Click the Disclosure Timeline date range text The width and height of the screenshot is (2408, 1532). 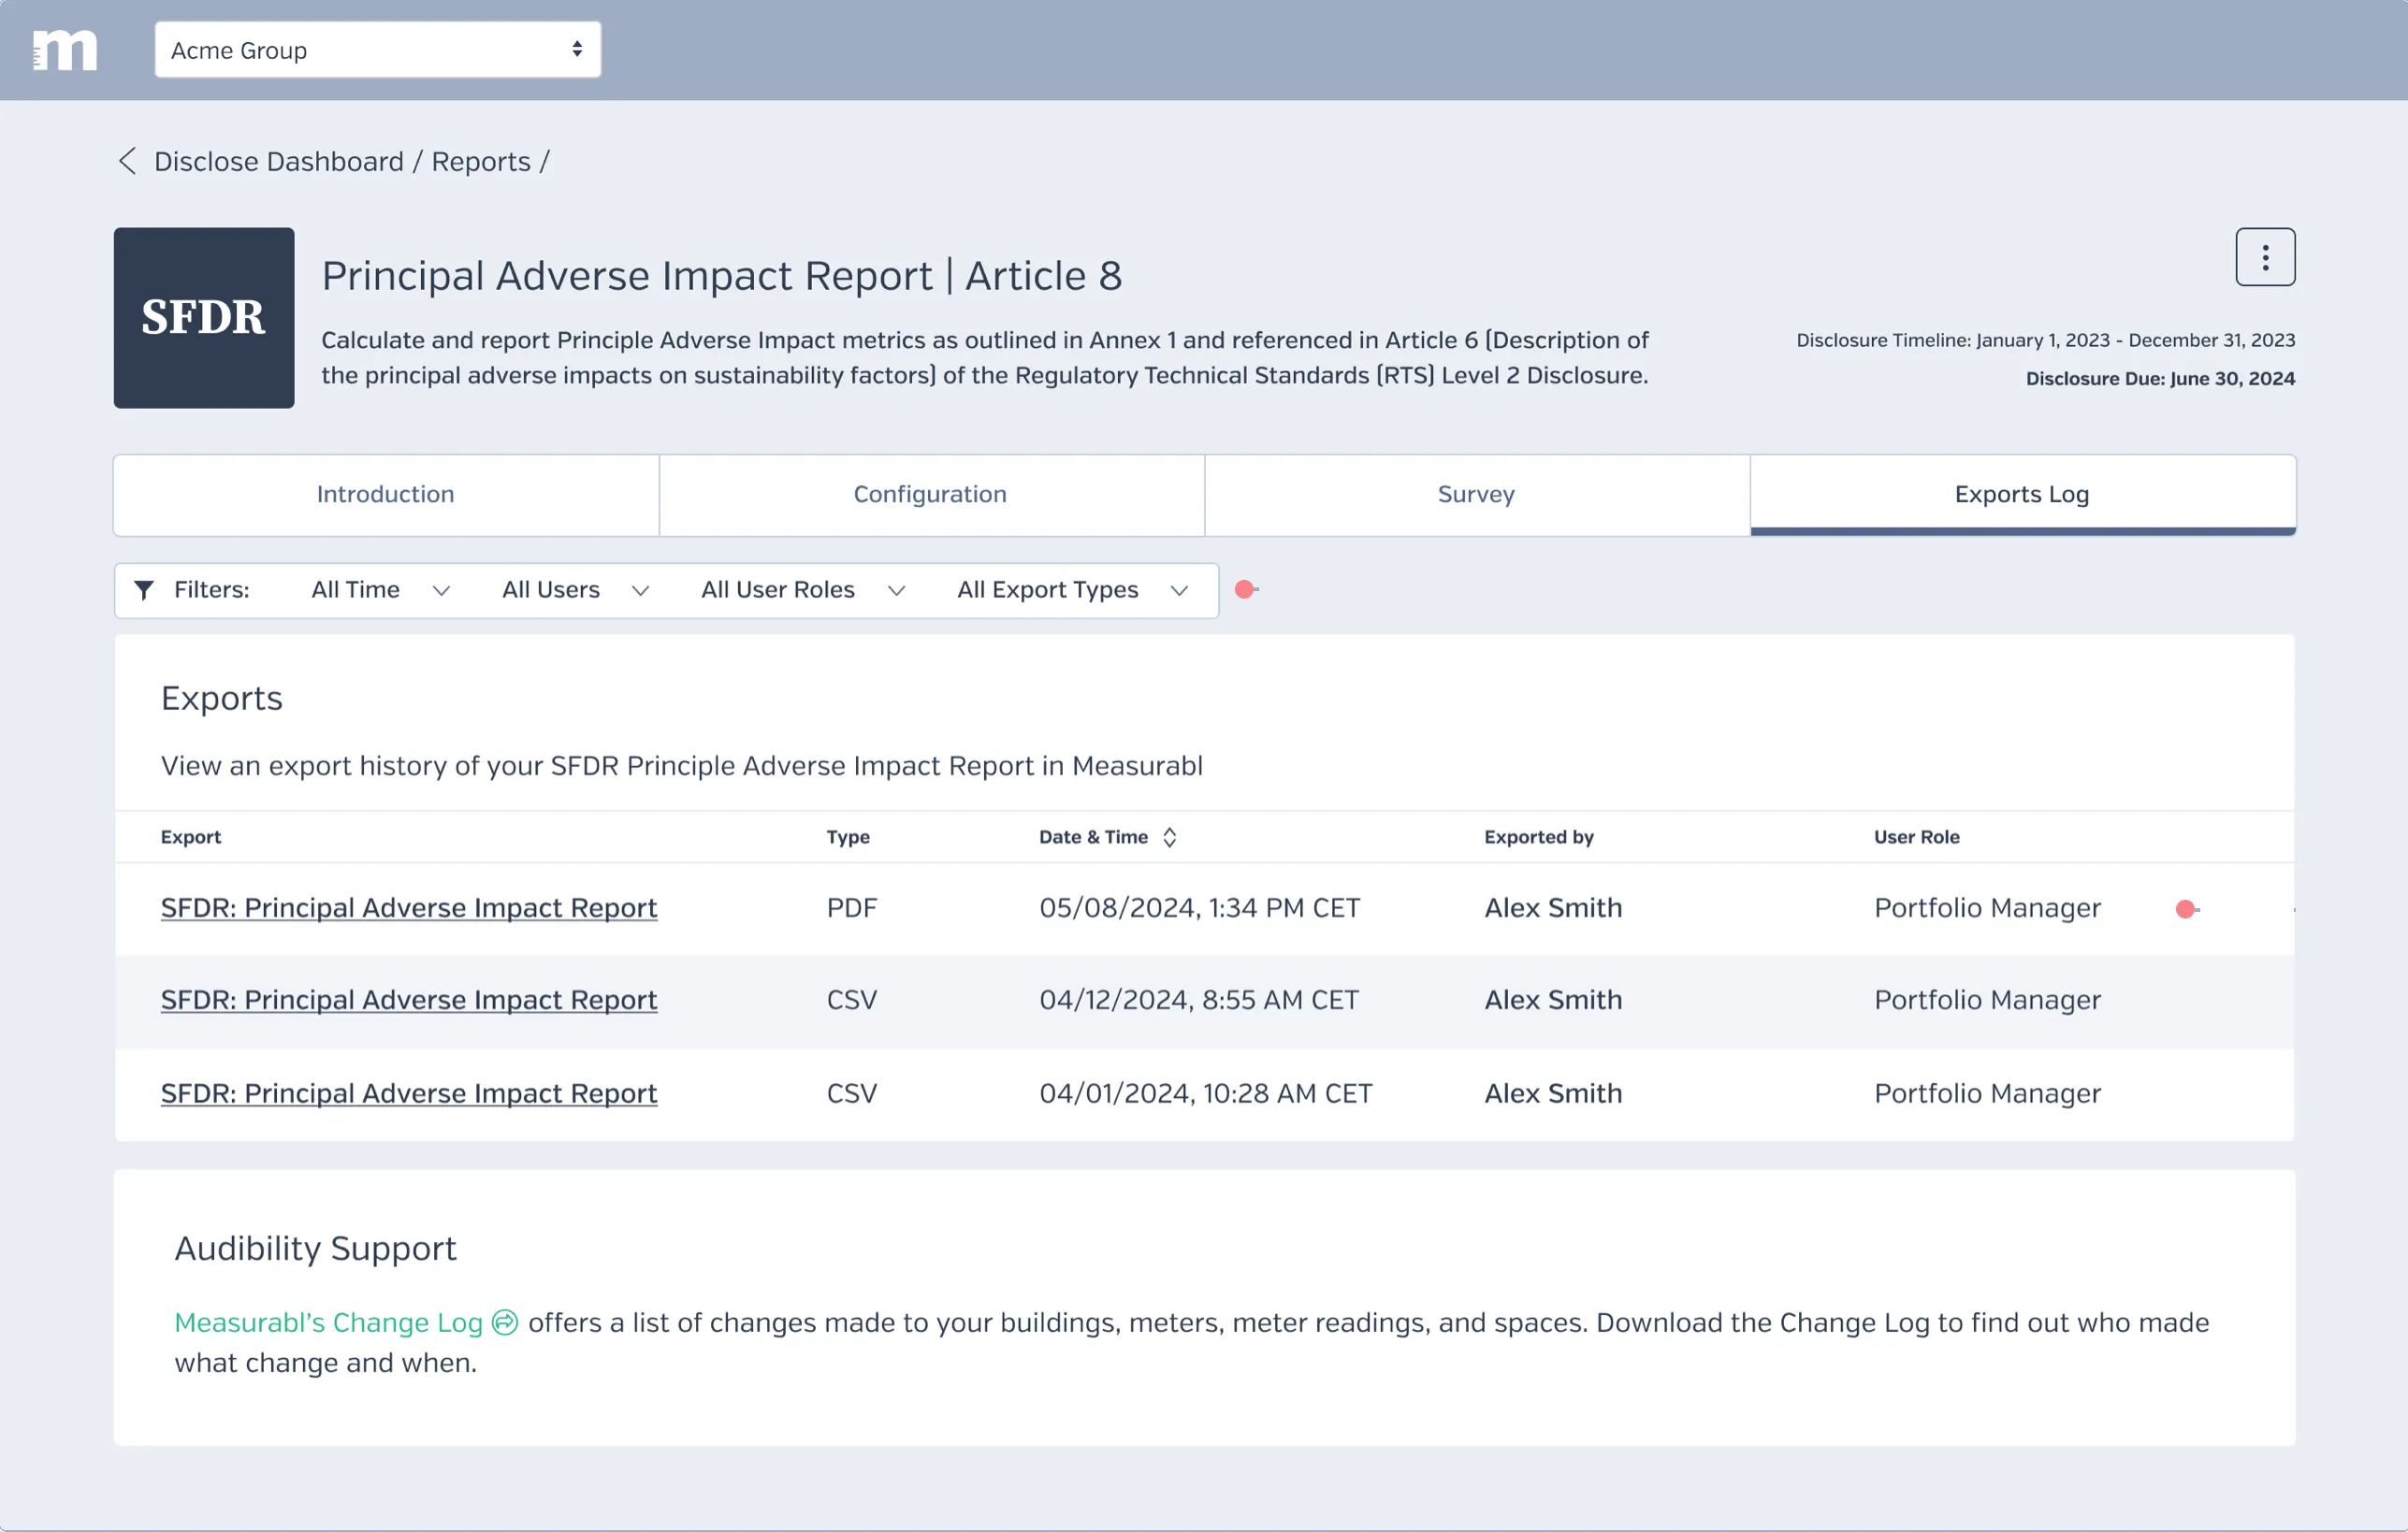tap(2045, 340)
